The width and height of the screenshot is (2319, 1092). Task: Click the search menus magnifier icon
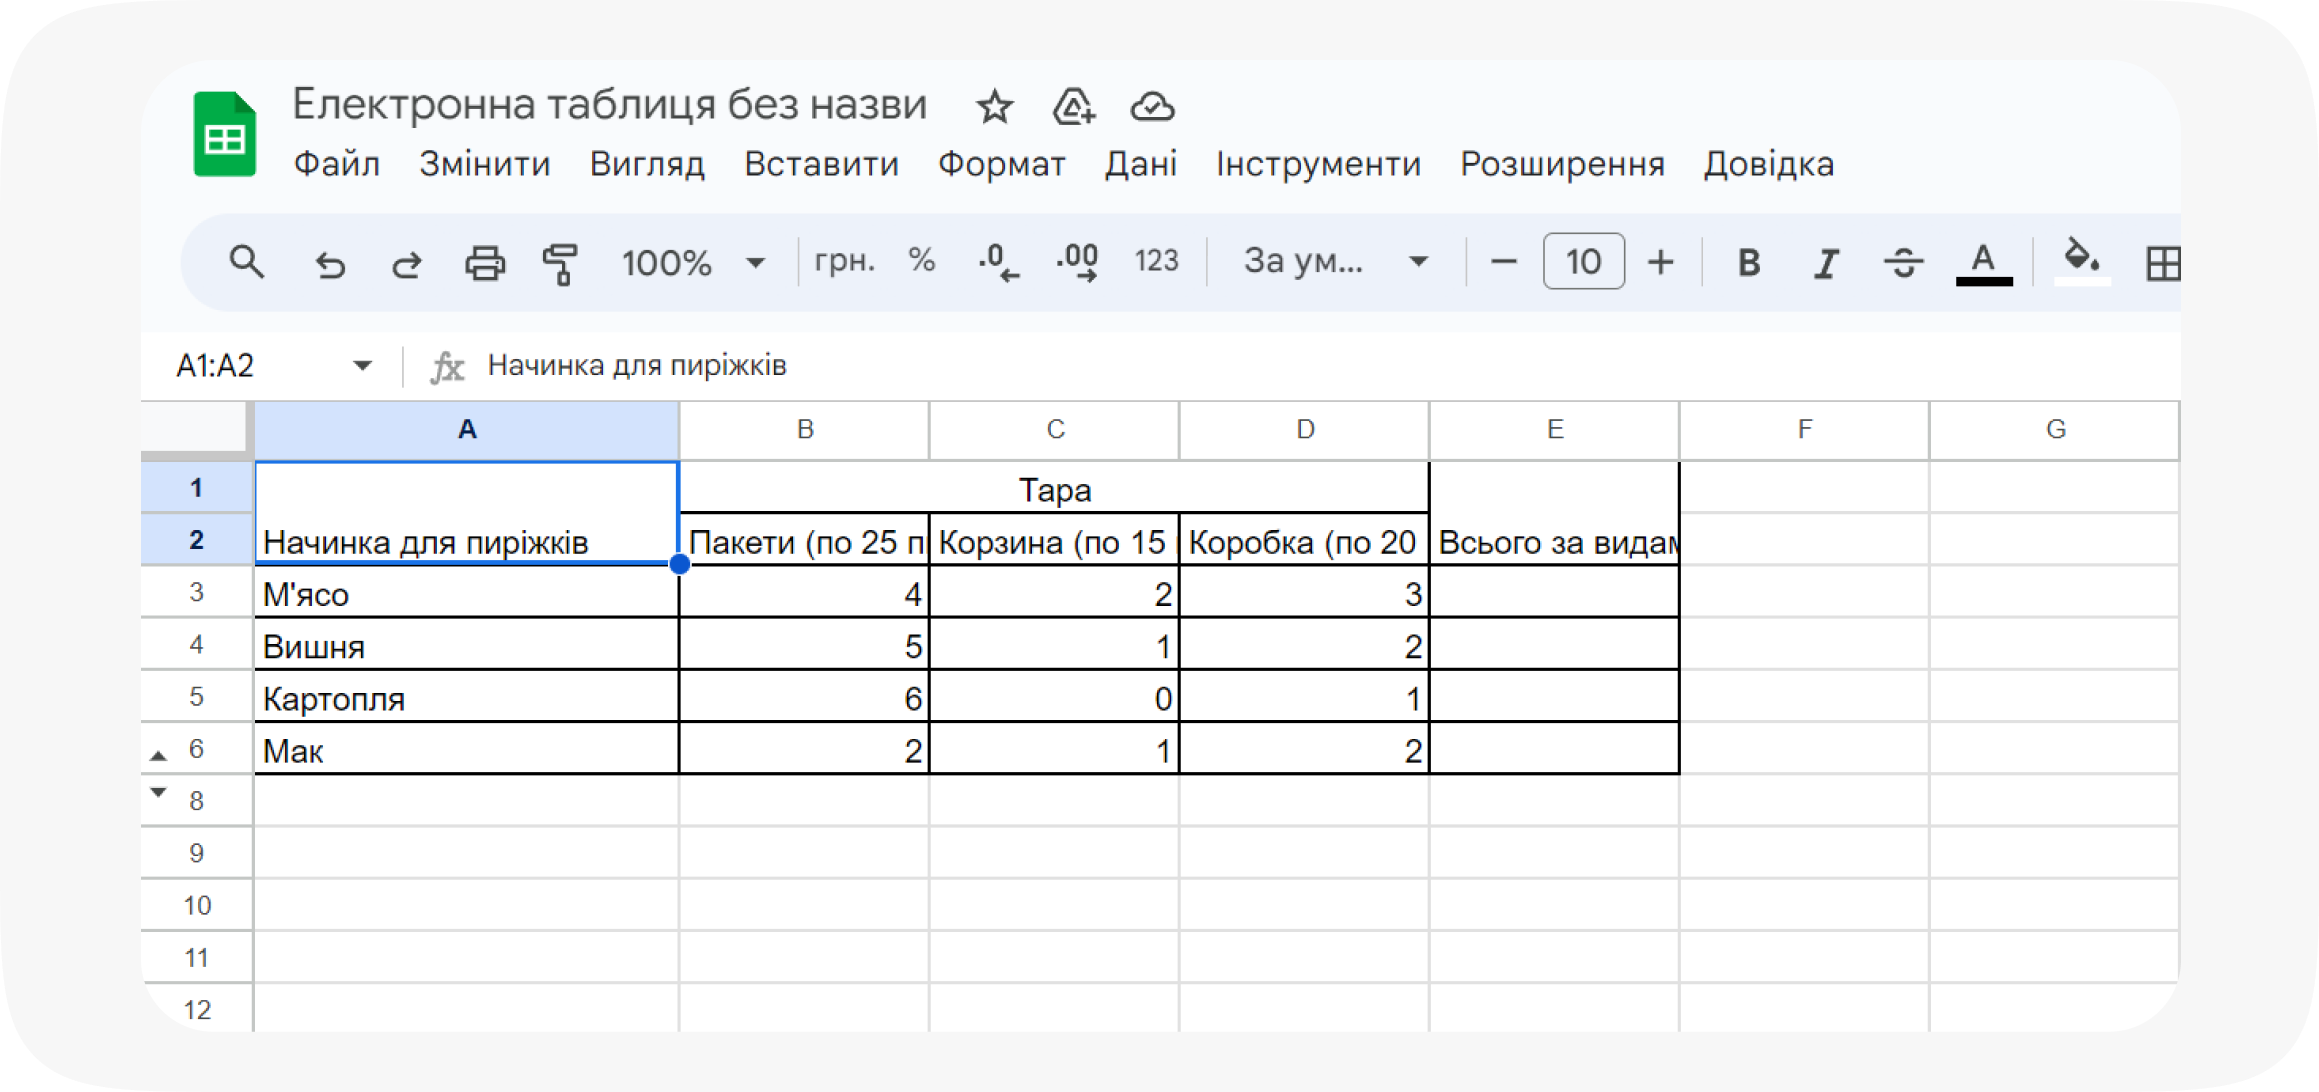click(246, 262)
